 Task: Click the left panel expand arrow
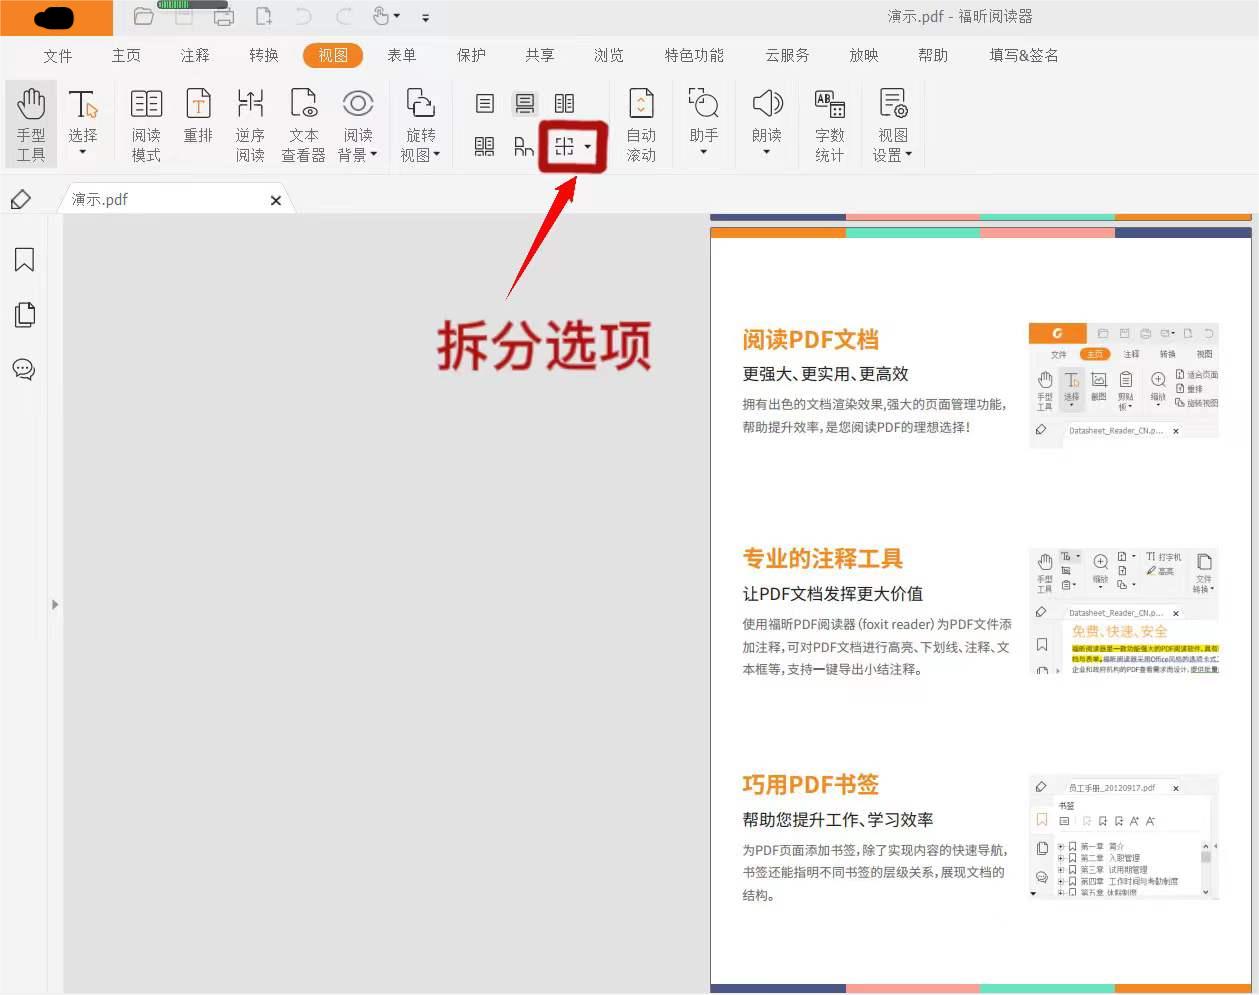tap(55, 604)
